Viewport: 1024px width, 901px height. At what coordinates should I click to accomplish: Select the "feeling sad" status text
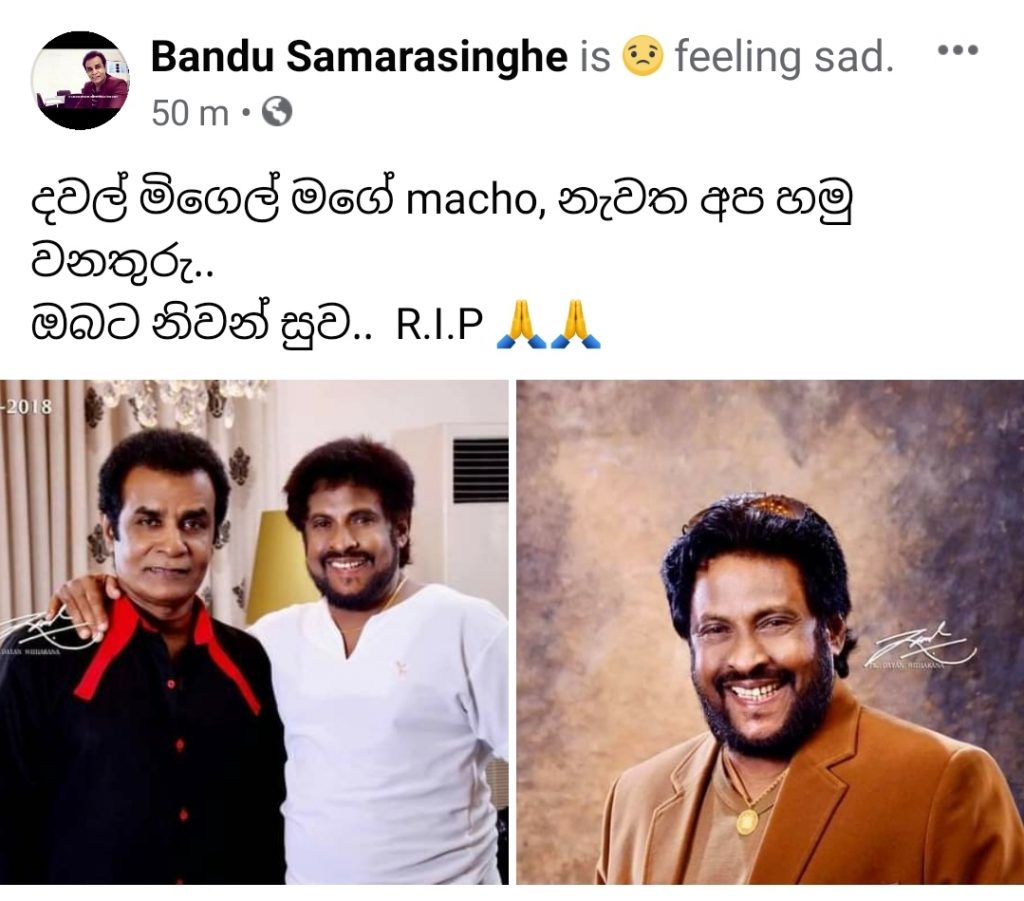(784, 57)
